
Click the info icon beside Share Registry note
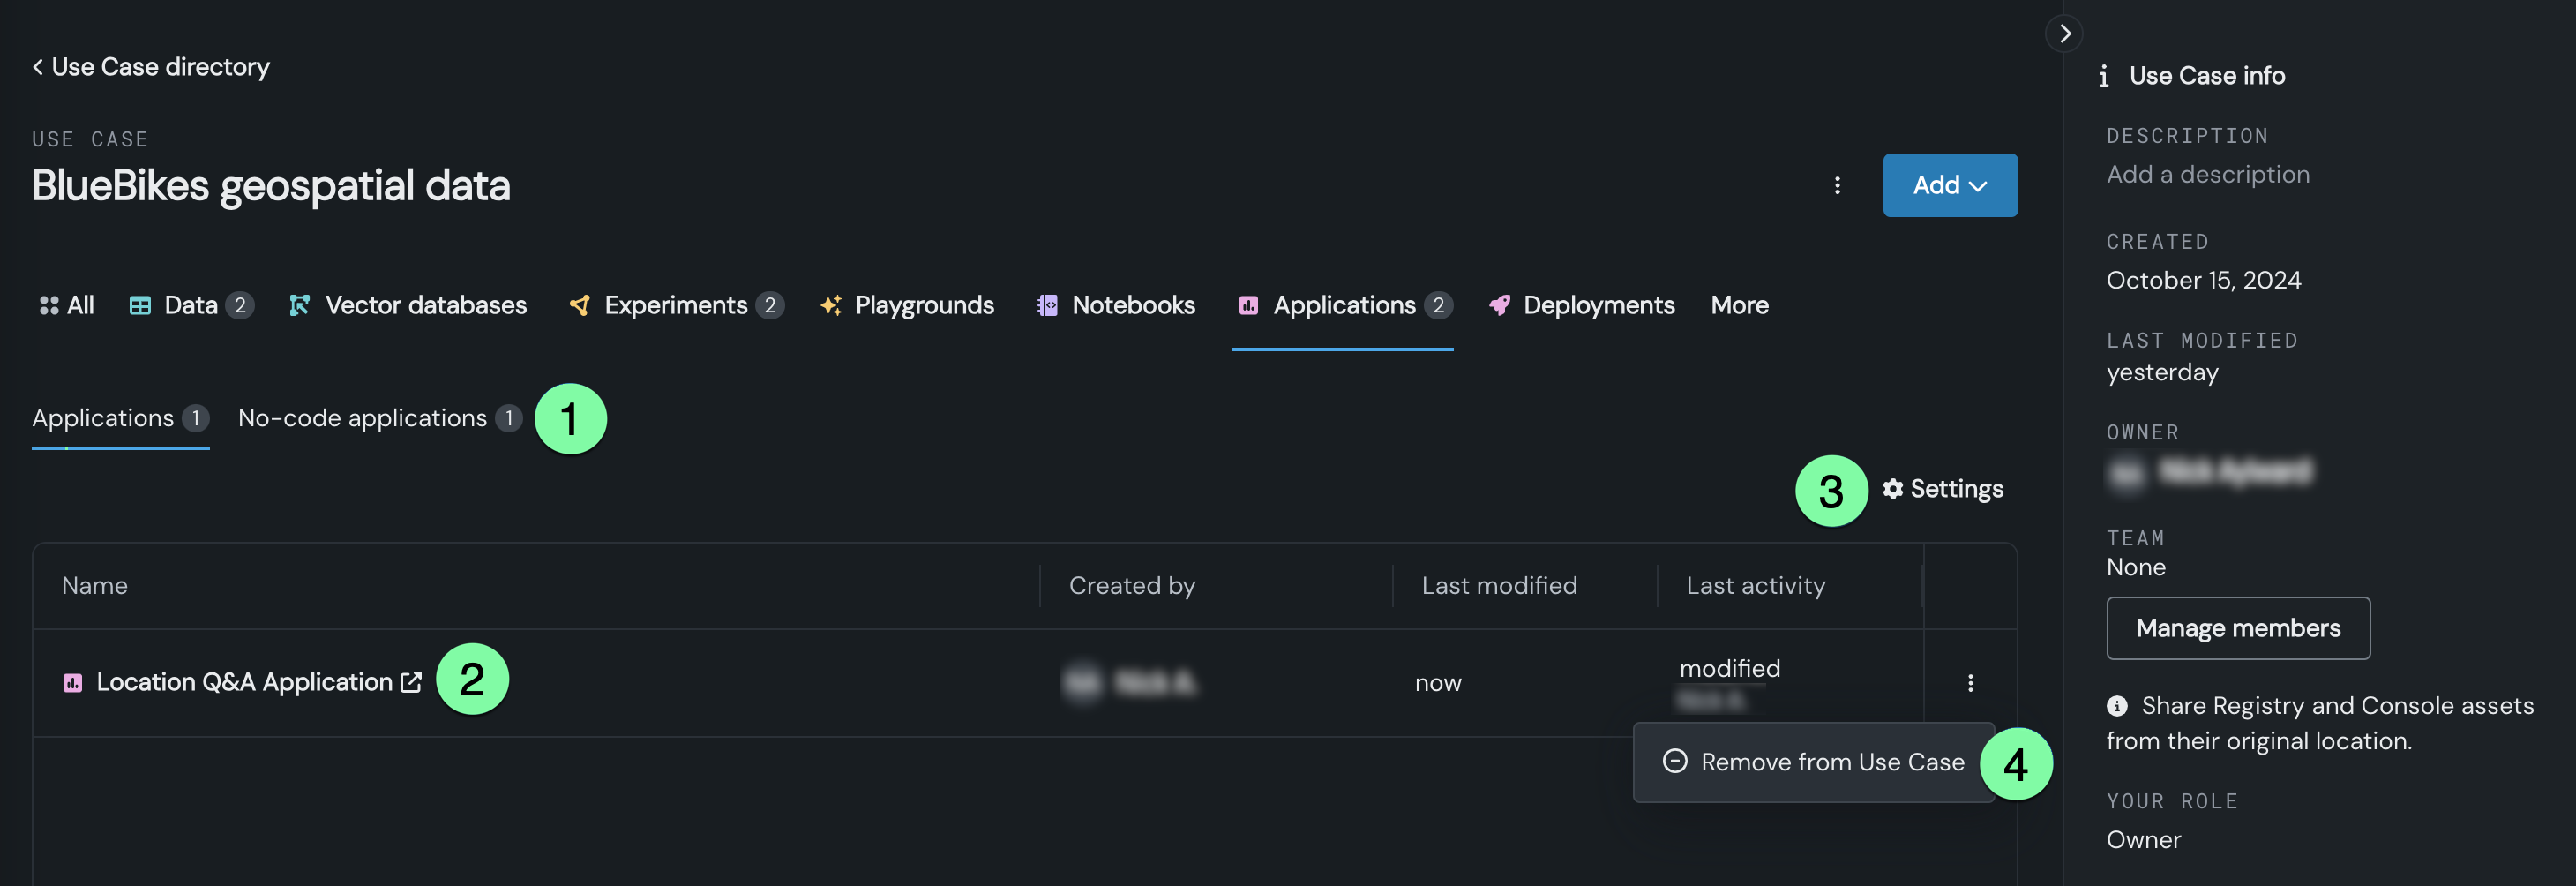[x=2117, y=706]
